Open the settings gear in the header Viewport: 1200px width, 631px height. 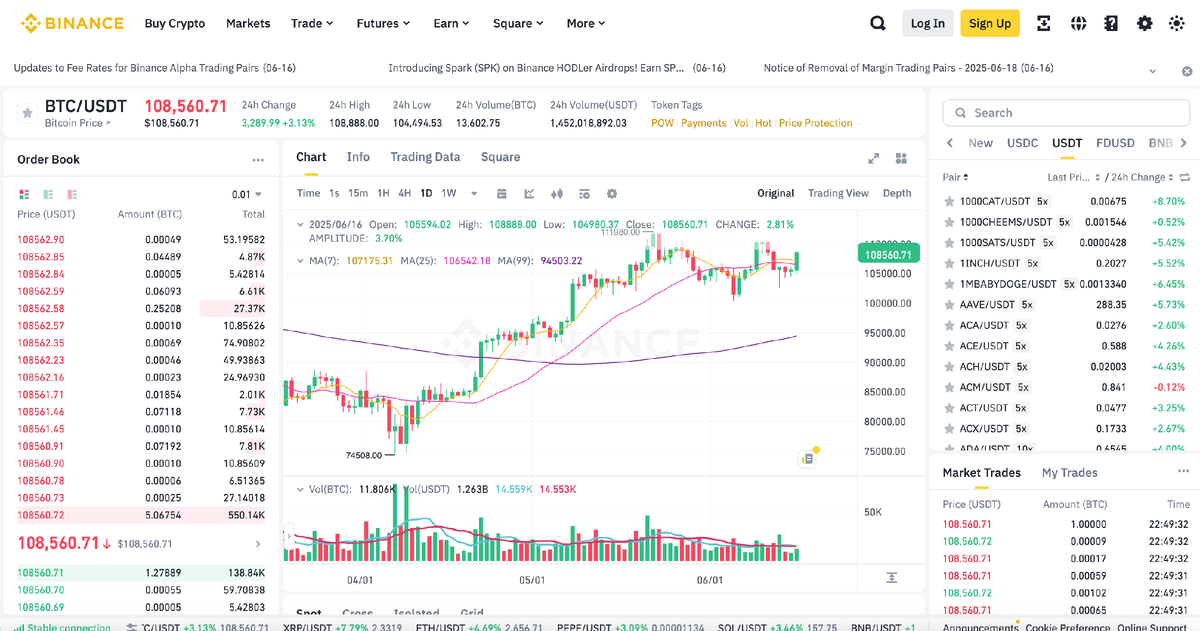click(x=1145, y=23)
